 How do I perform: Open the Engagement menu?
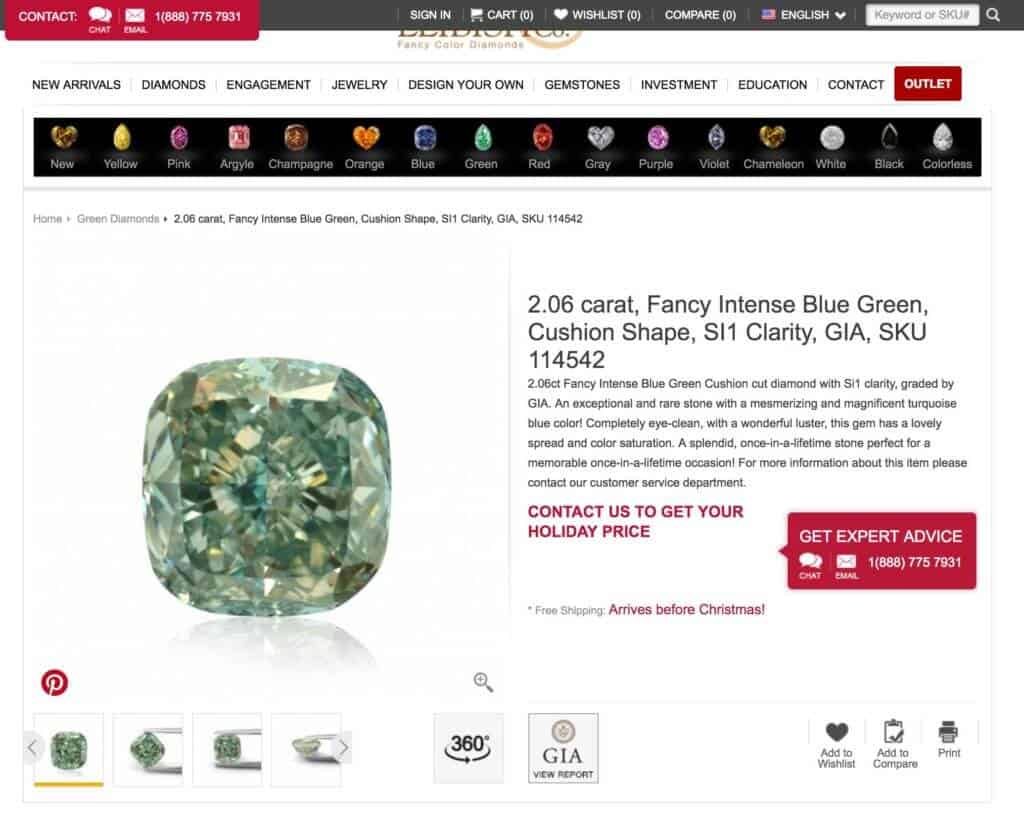tap(268, 85)
